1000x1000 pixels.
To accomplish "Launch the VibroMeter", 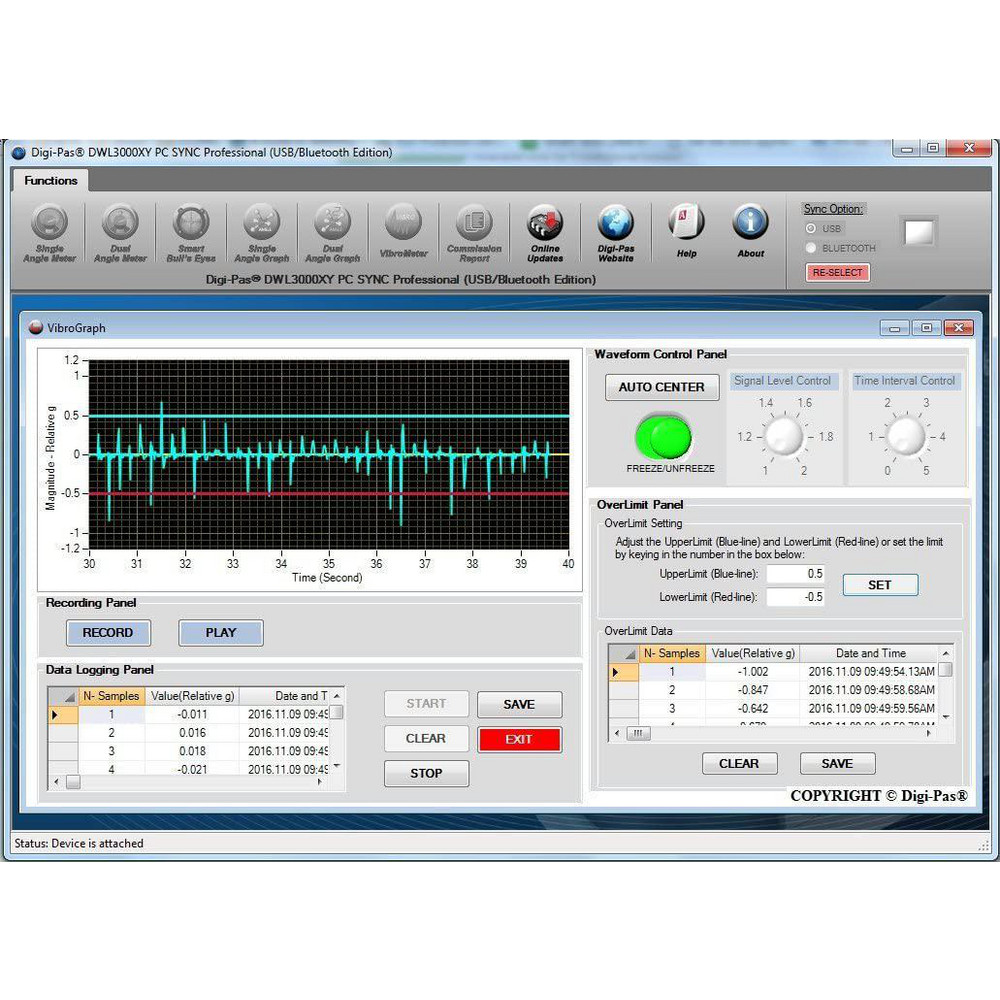I will (403, 230).
